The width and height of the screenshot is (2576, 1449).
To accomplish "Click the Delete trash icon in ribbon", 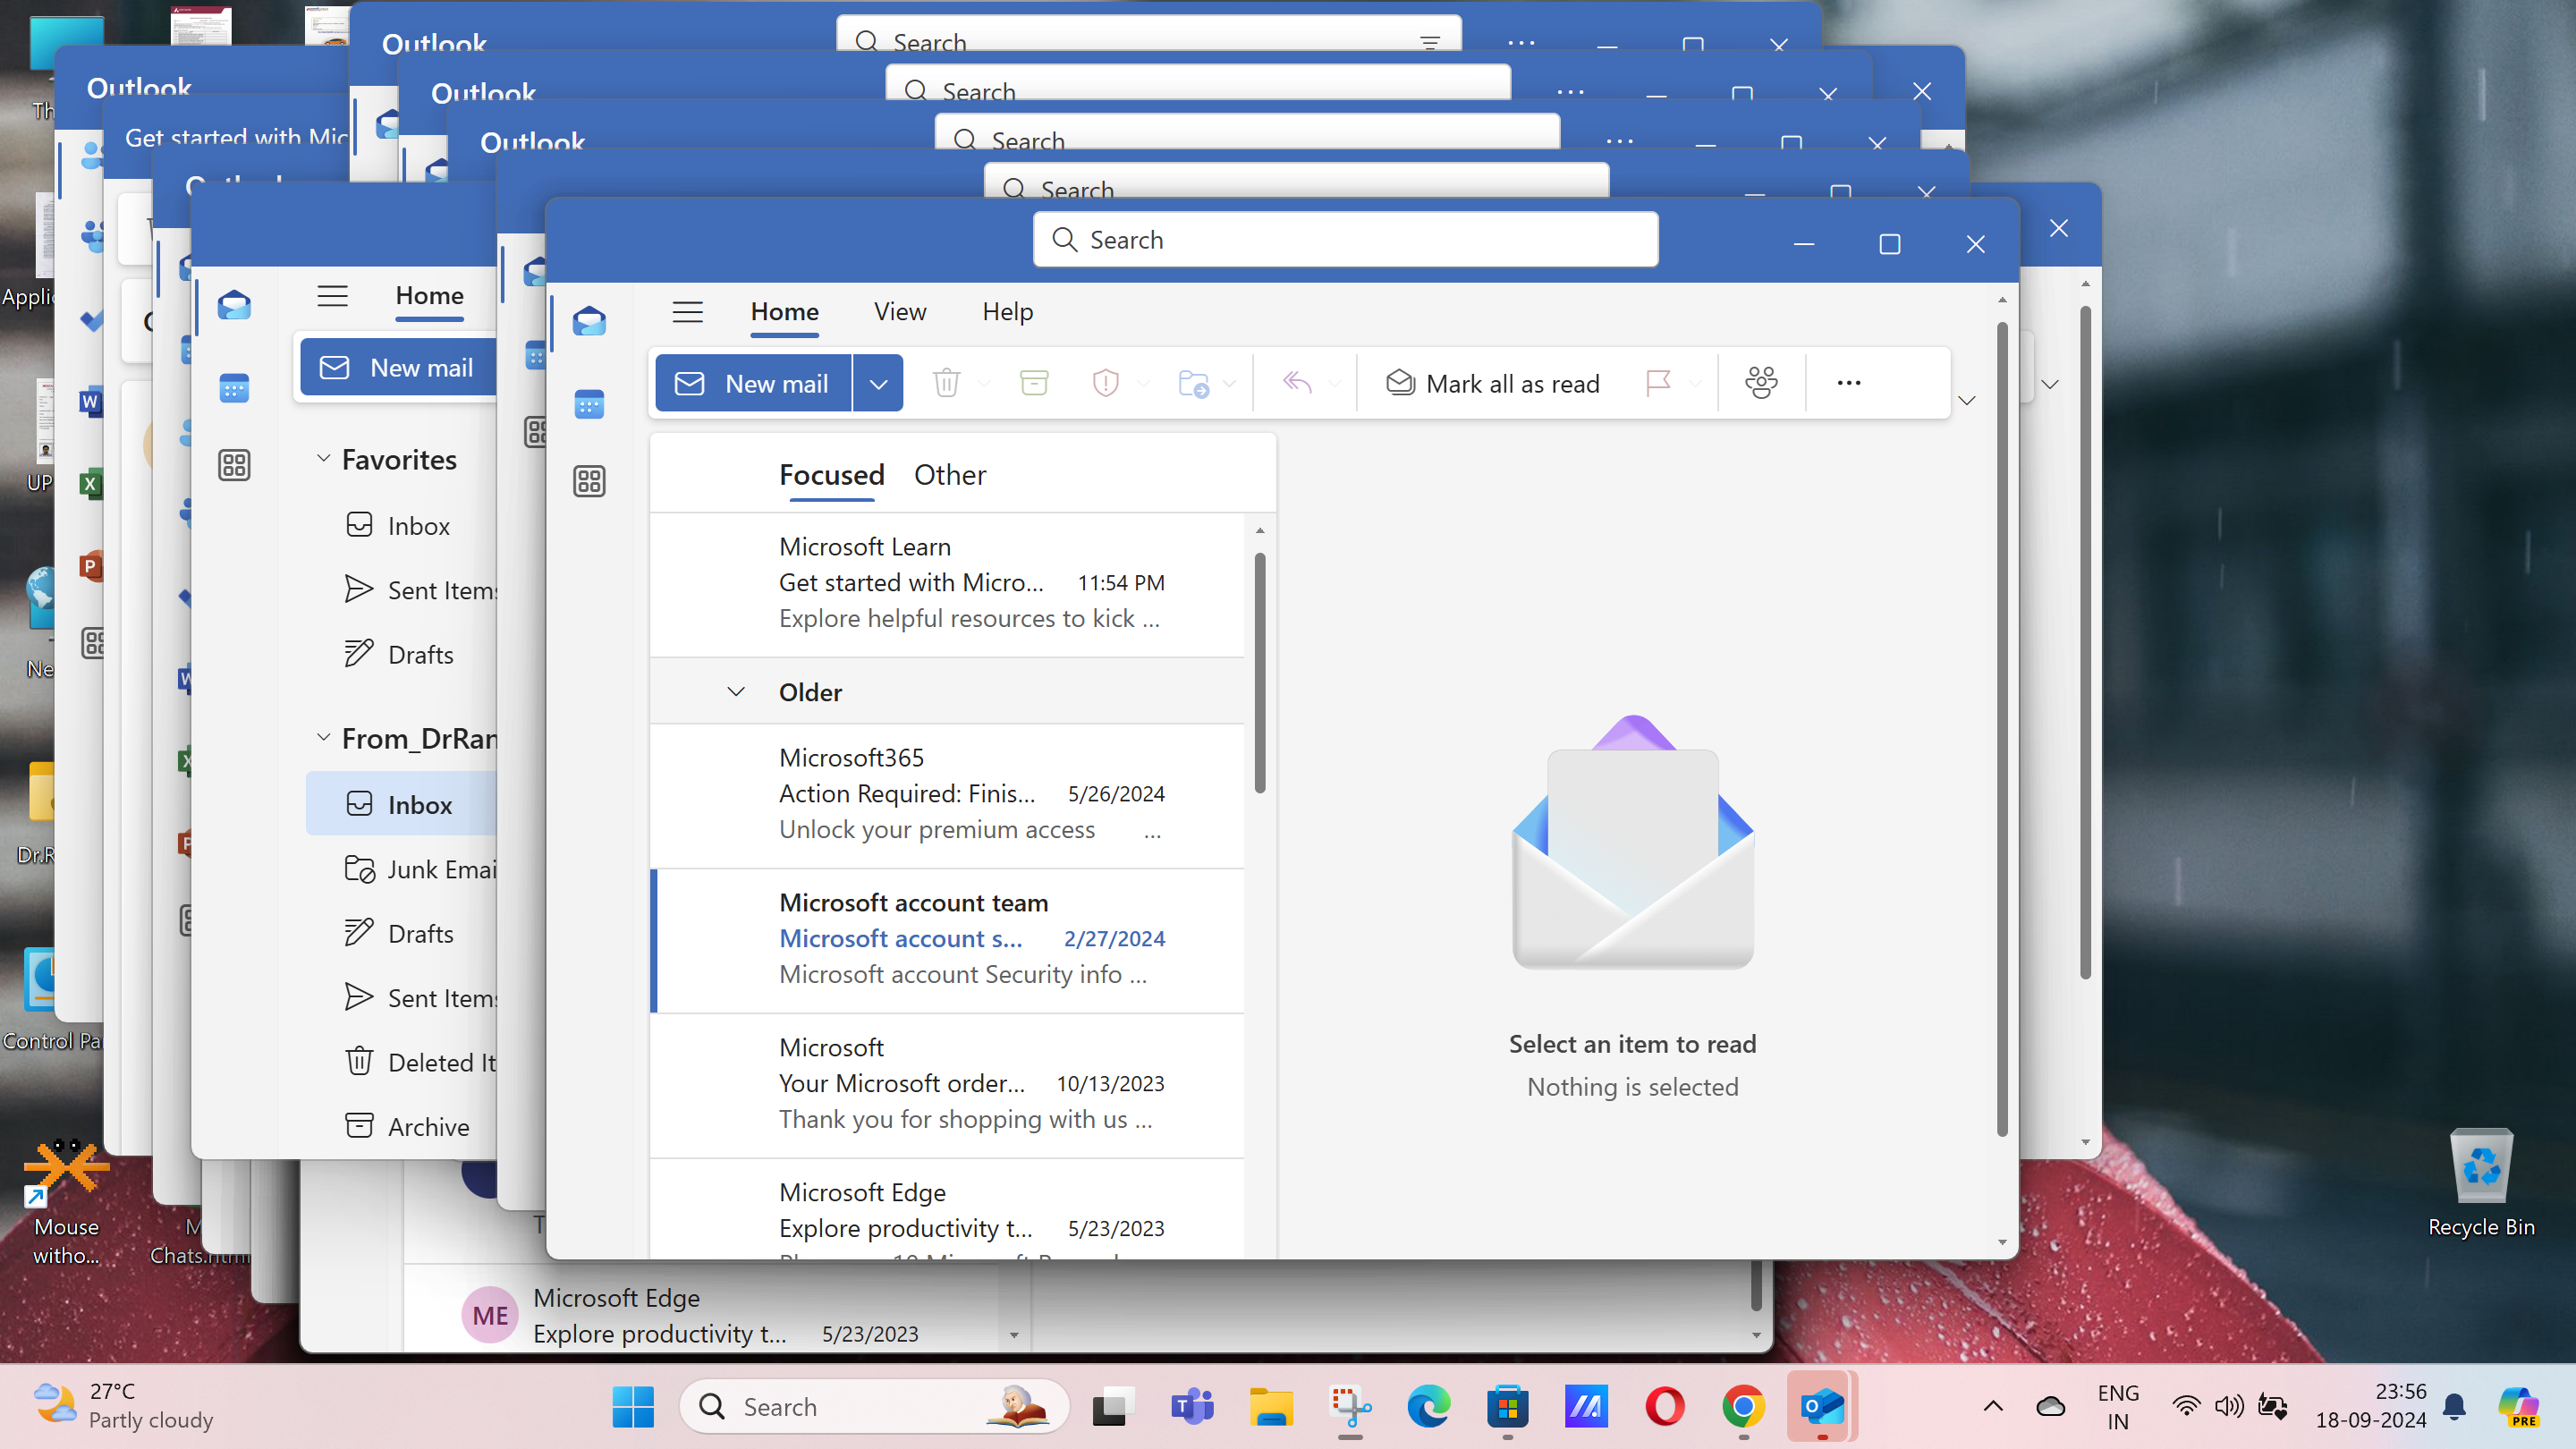I will [946, 383].
